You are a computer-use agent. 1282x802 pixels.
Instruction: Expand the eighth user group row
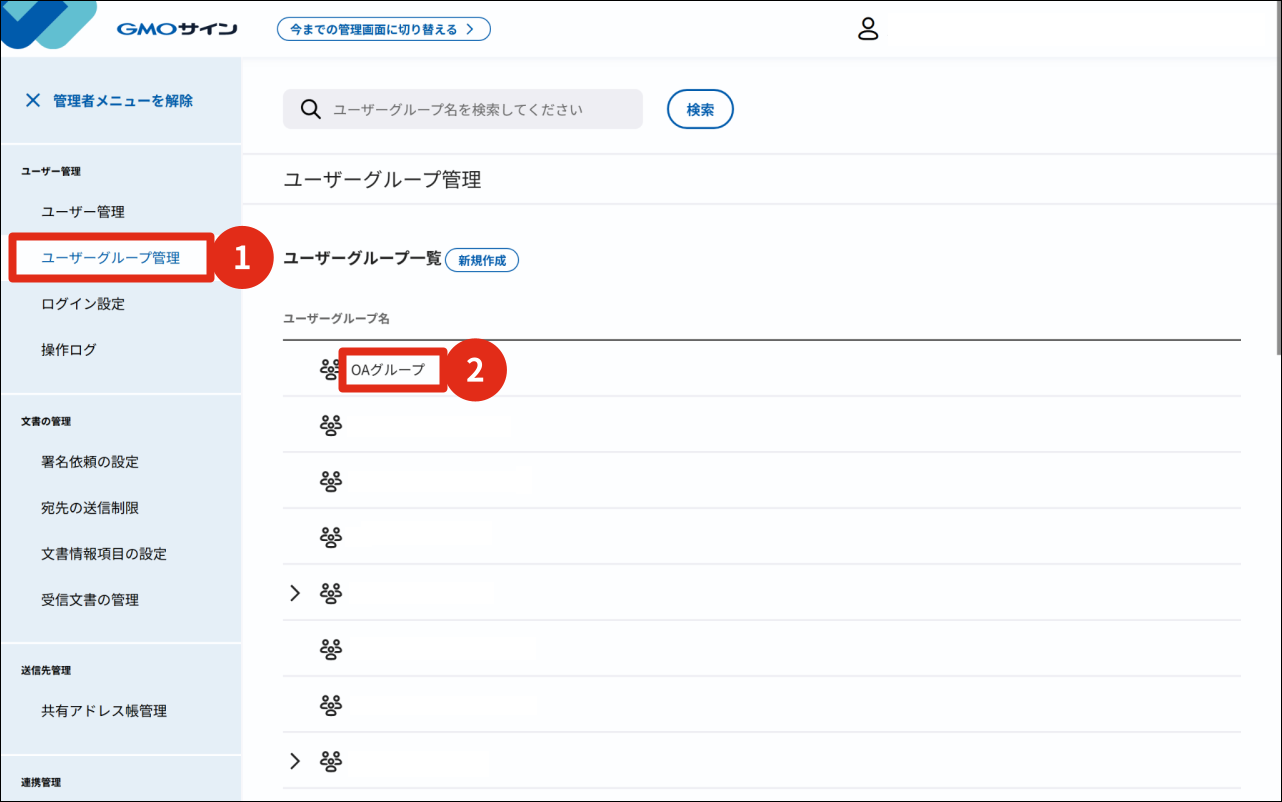click(294, 761)
